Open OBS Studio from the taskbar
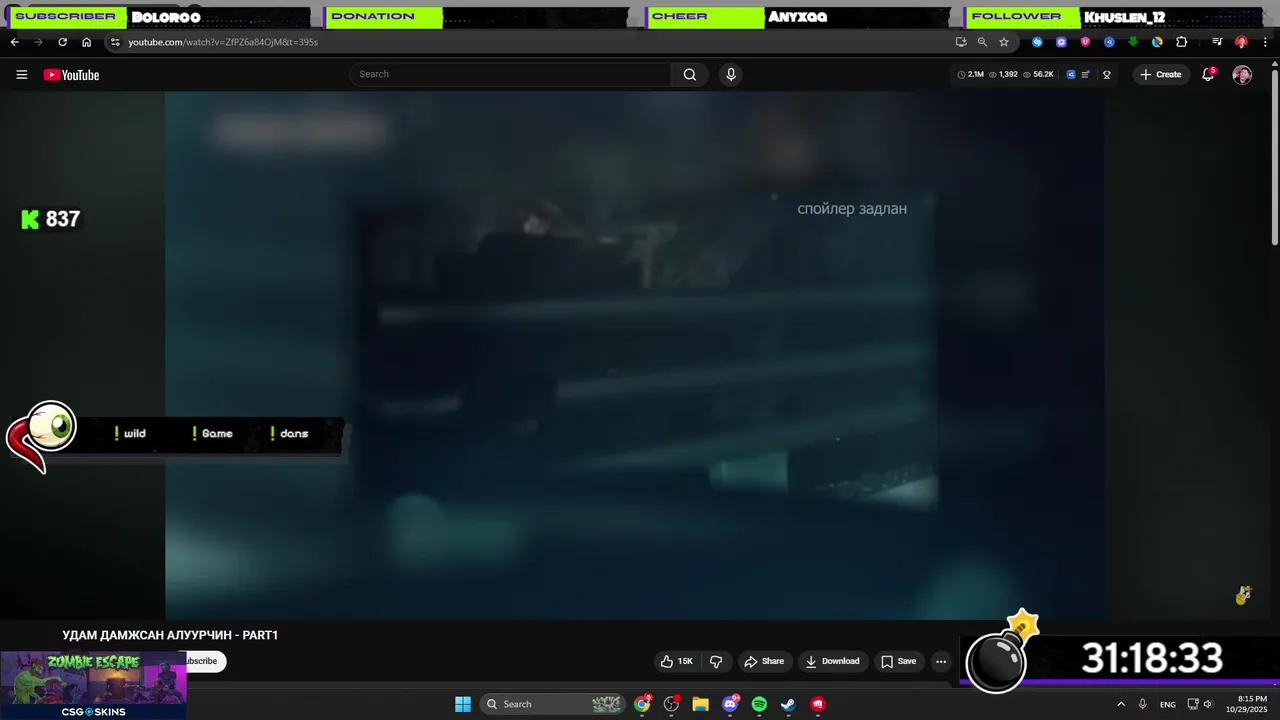The image size is (1280, 720). point(672,704)
